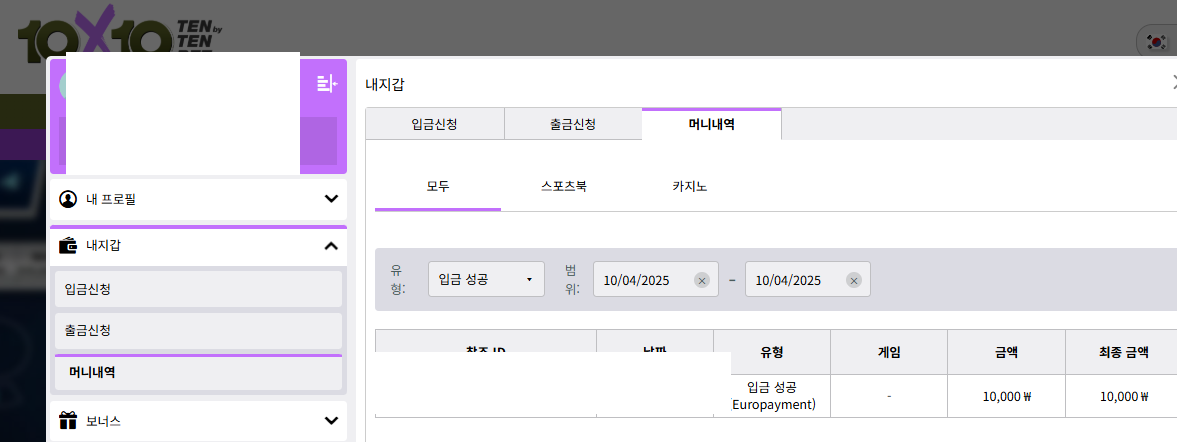Clear the end date with its X icon
The height and width of the screenshot is (442, 1177).
pos(854,281)
